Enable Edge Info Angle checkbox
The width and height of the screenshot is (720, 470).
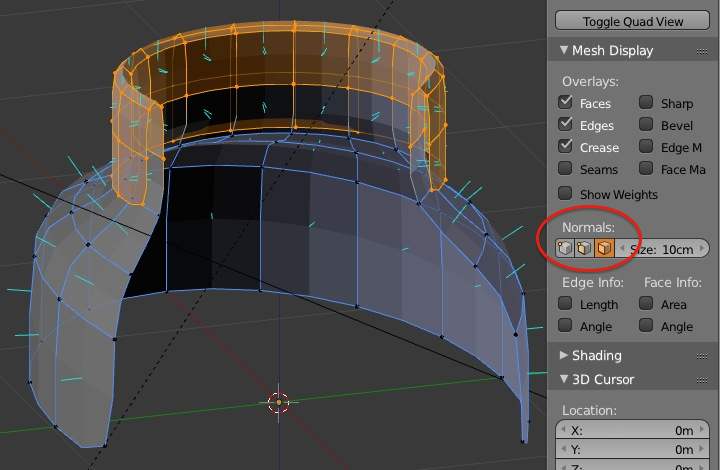click(x=565, y=325)
